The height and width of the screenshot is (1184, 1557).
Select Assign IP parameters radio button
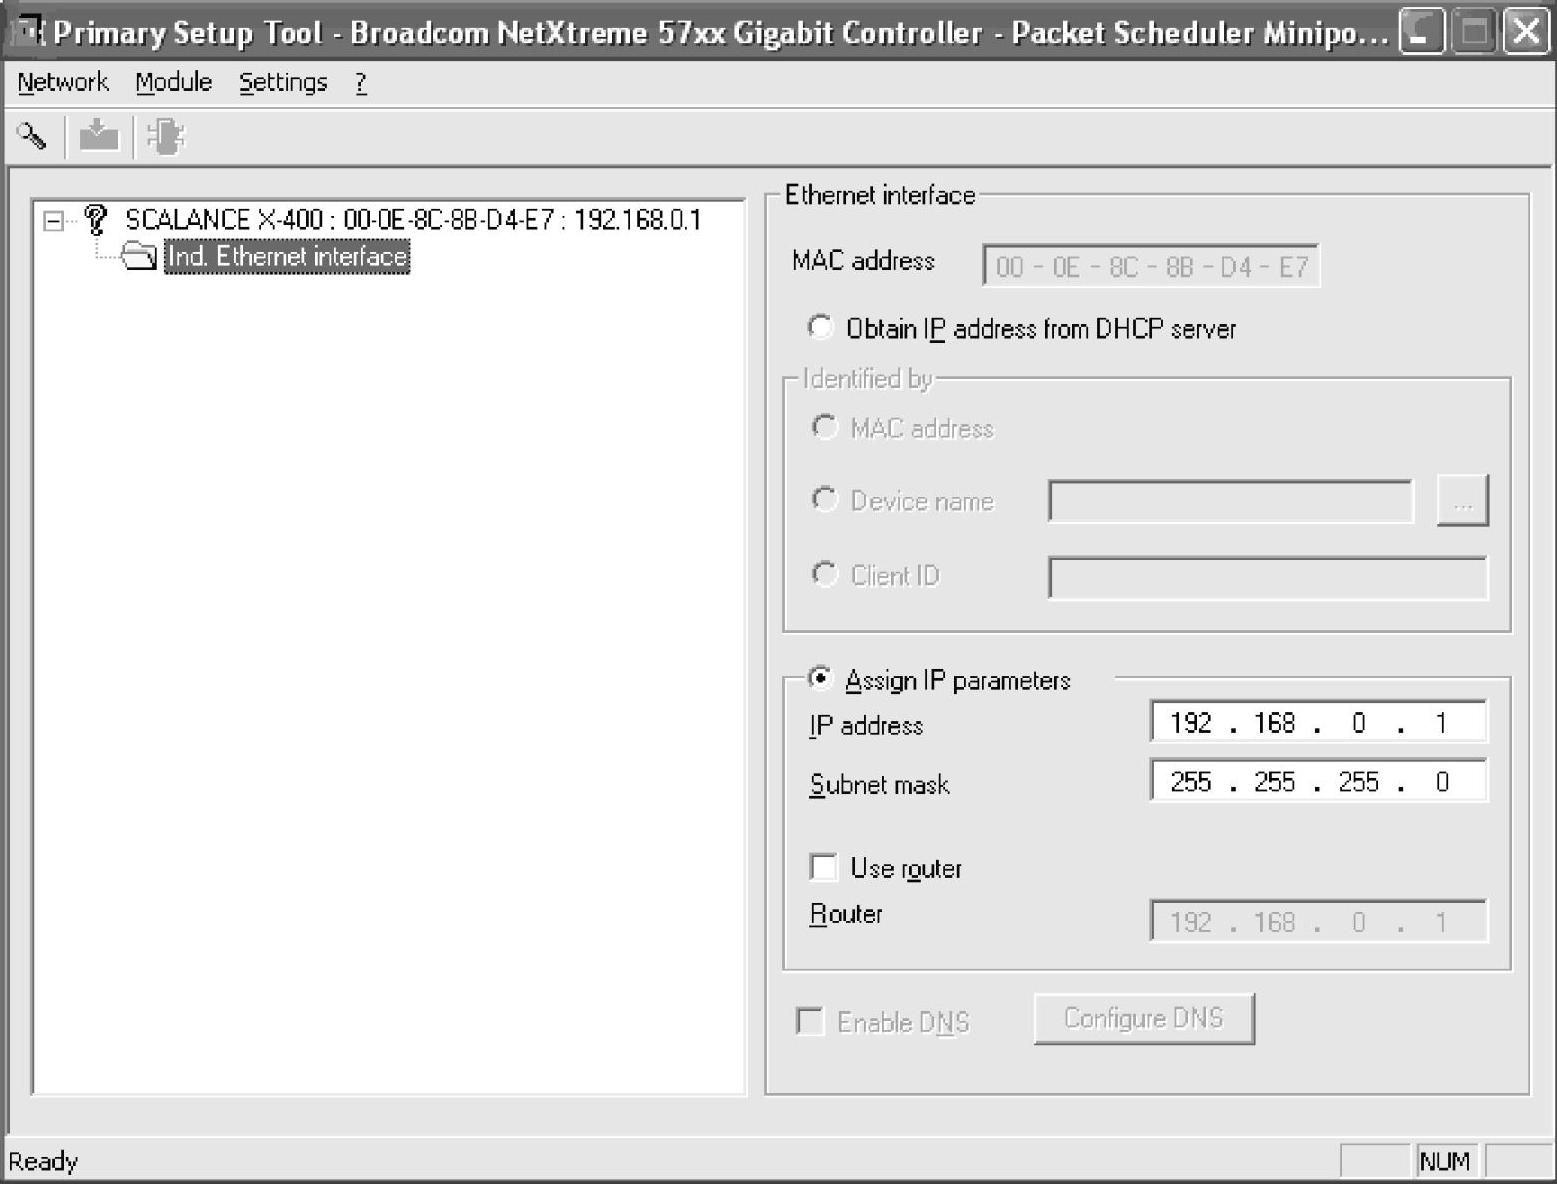[820, 679]
